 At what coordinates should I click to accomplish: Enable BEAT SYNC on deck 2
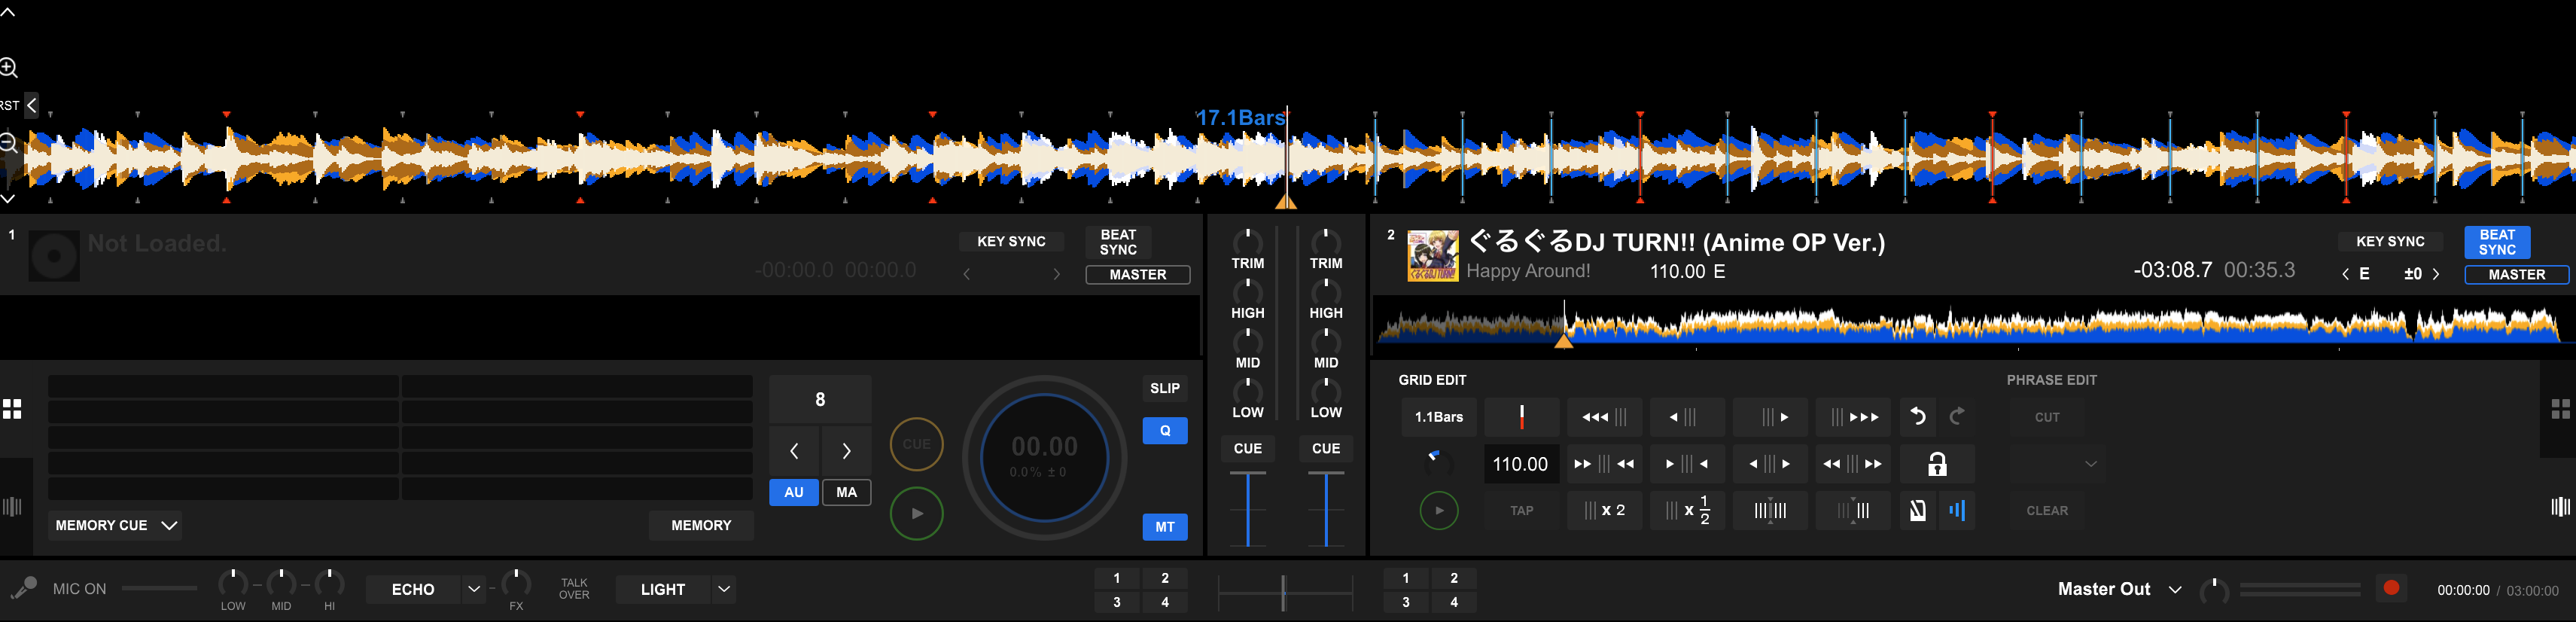pos(2497,242)
